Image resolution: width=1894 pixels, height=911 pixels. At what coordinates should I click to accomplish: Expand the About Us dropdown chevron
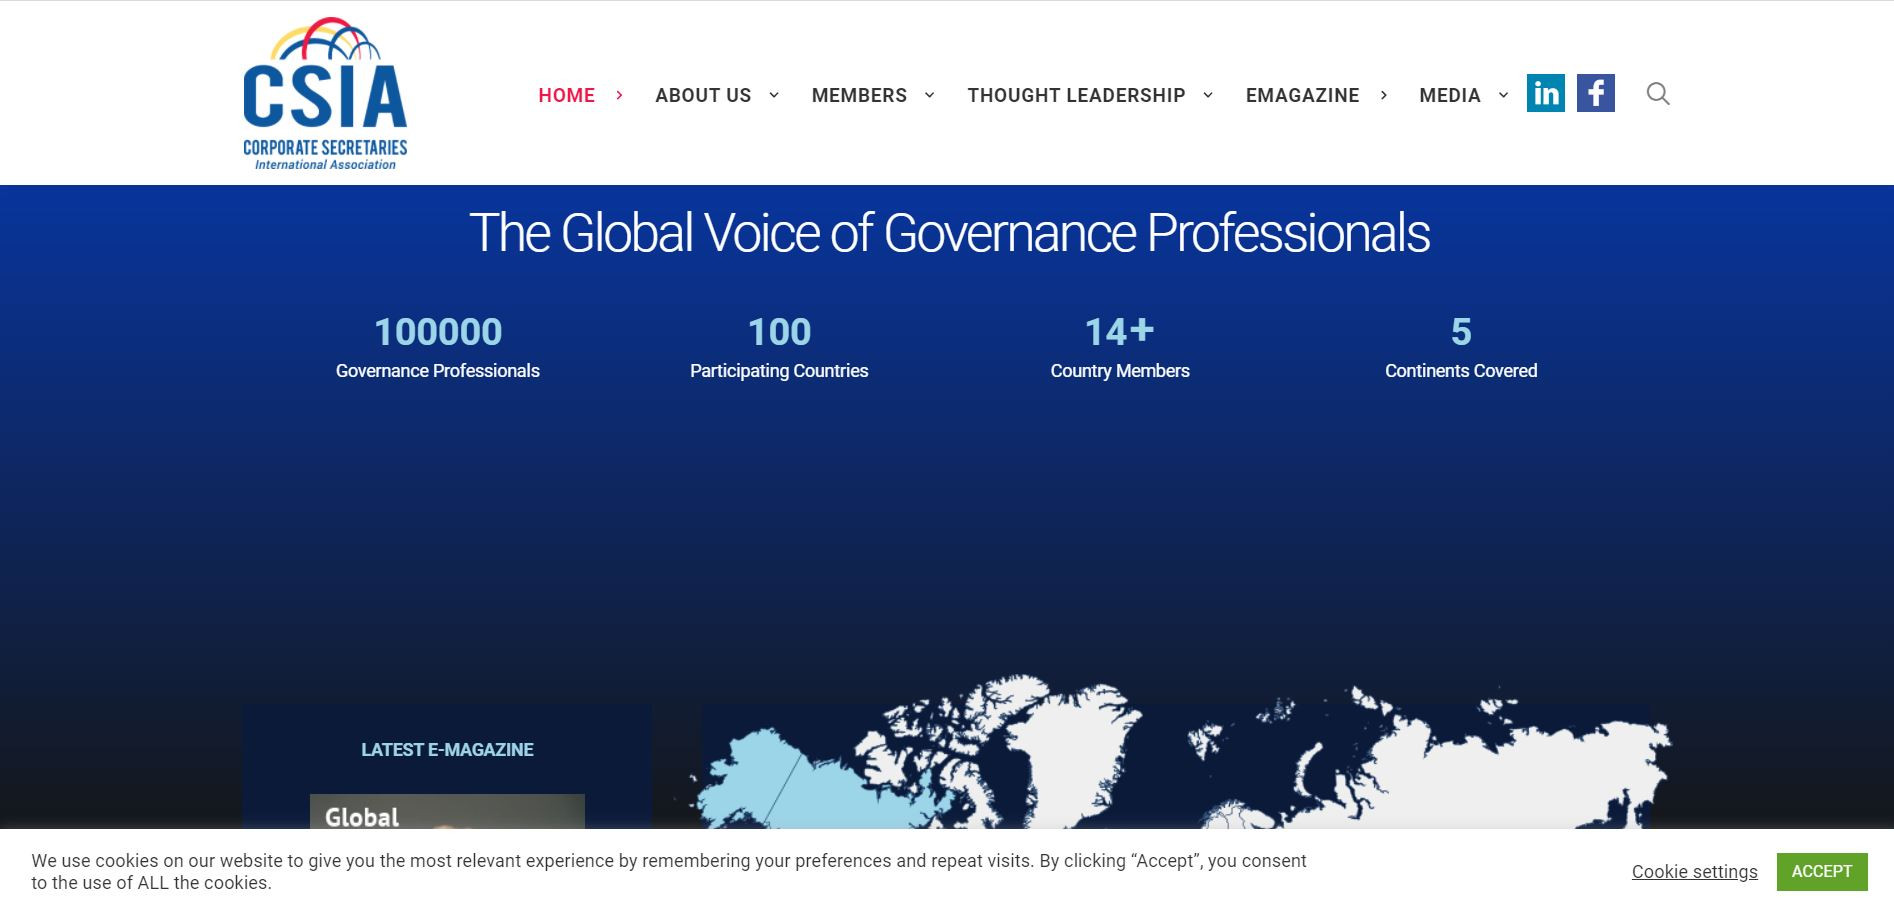point(774,95)
